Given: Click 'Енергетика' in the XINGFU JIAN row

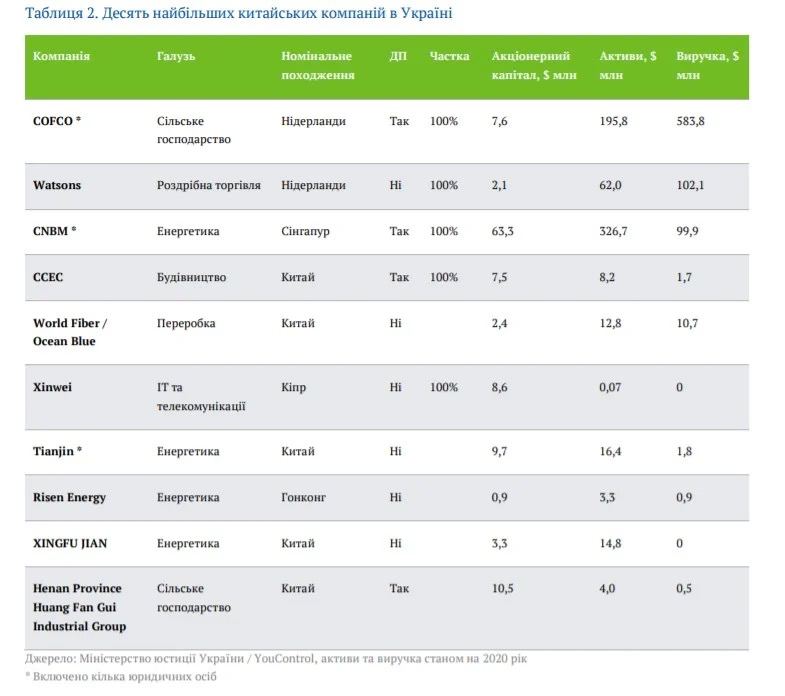Looking at the screenshot, I should tap(188, 544).
